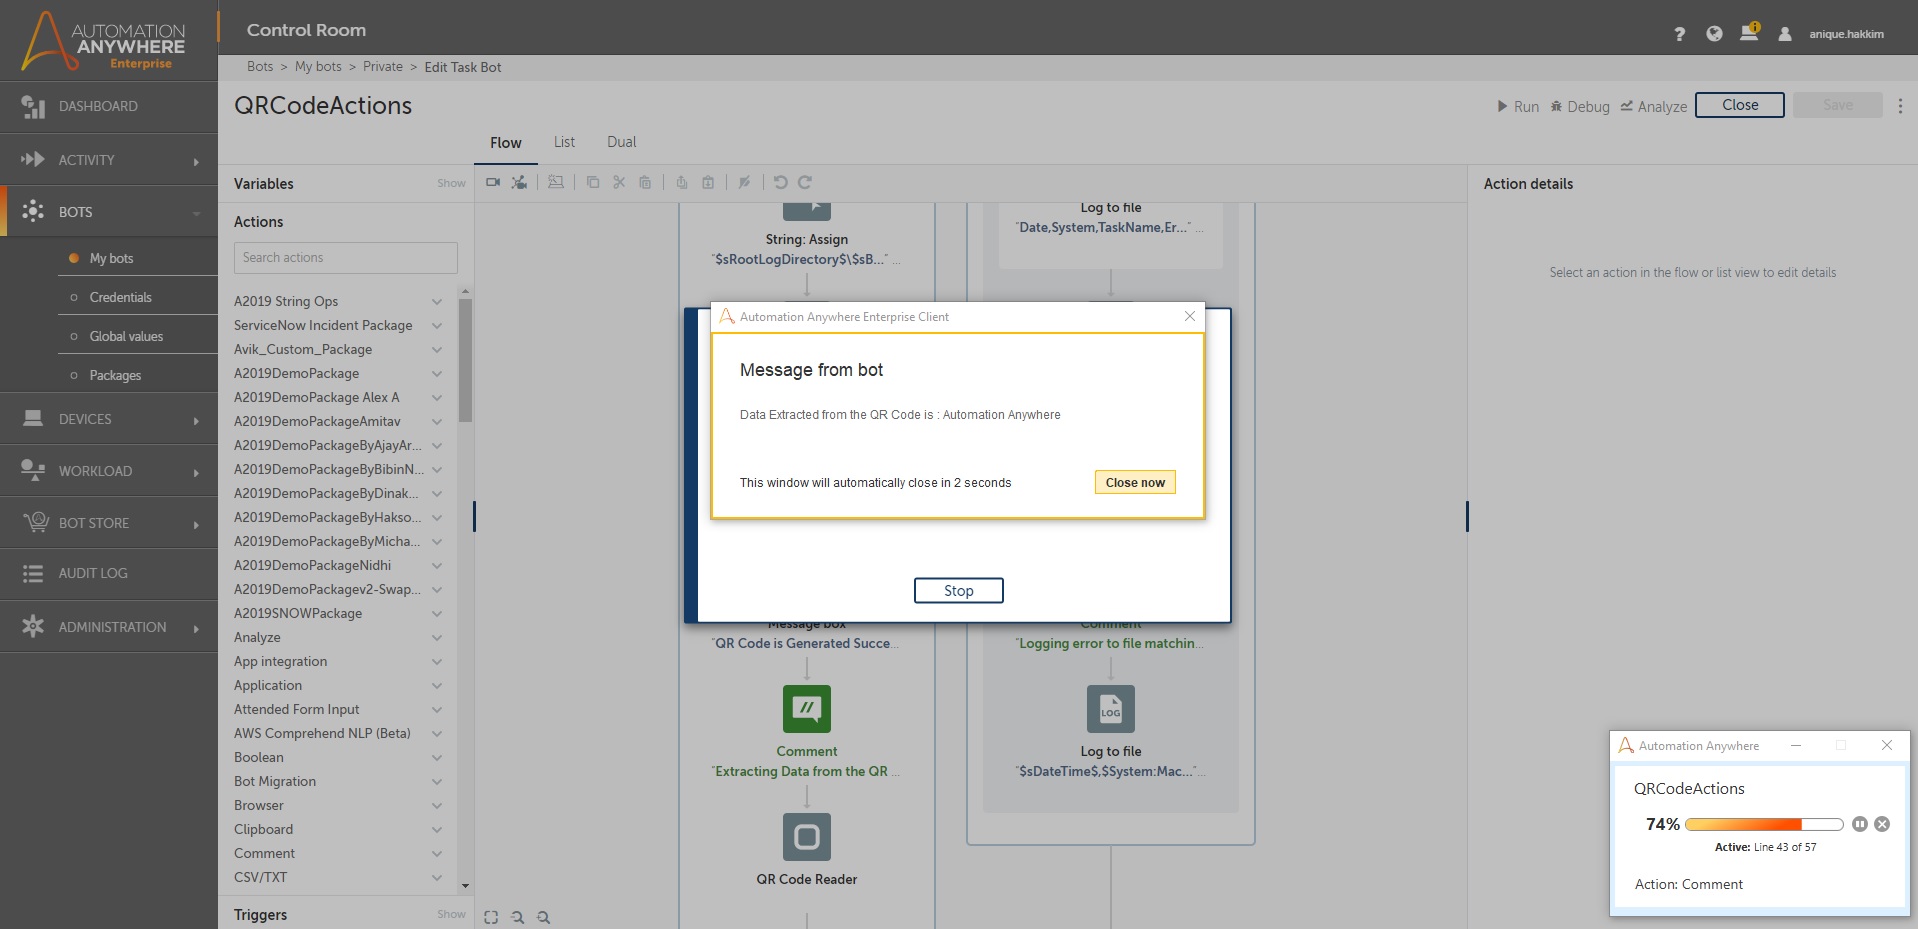Redo the last change
This screenshot has height=929, width=1918.
(x=805, y=182)
